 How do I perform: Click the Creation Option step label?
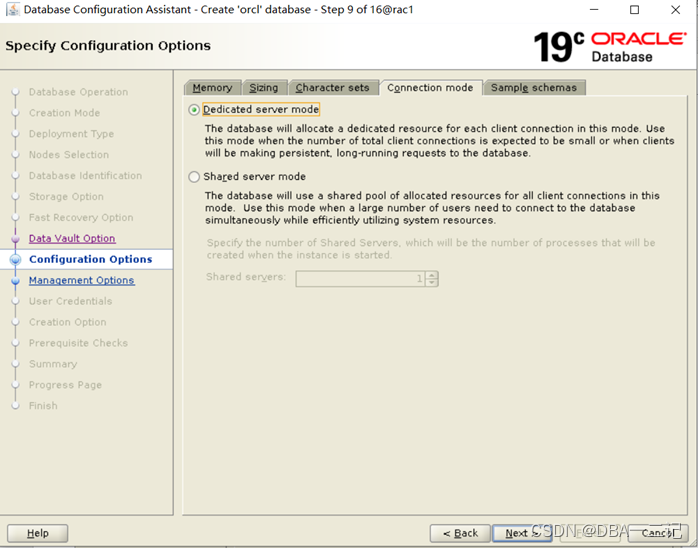[68, 322]
